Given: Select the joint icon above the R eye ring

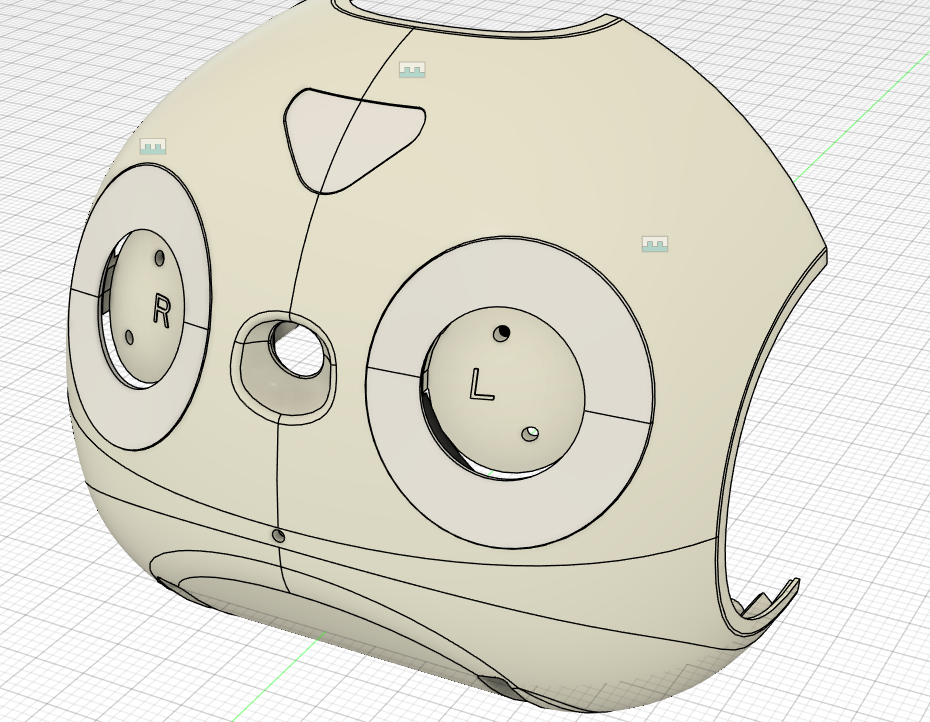Looking at the screenshot, I should (153, 147).
